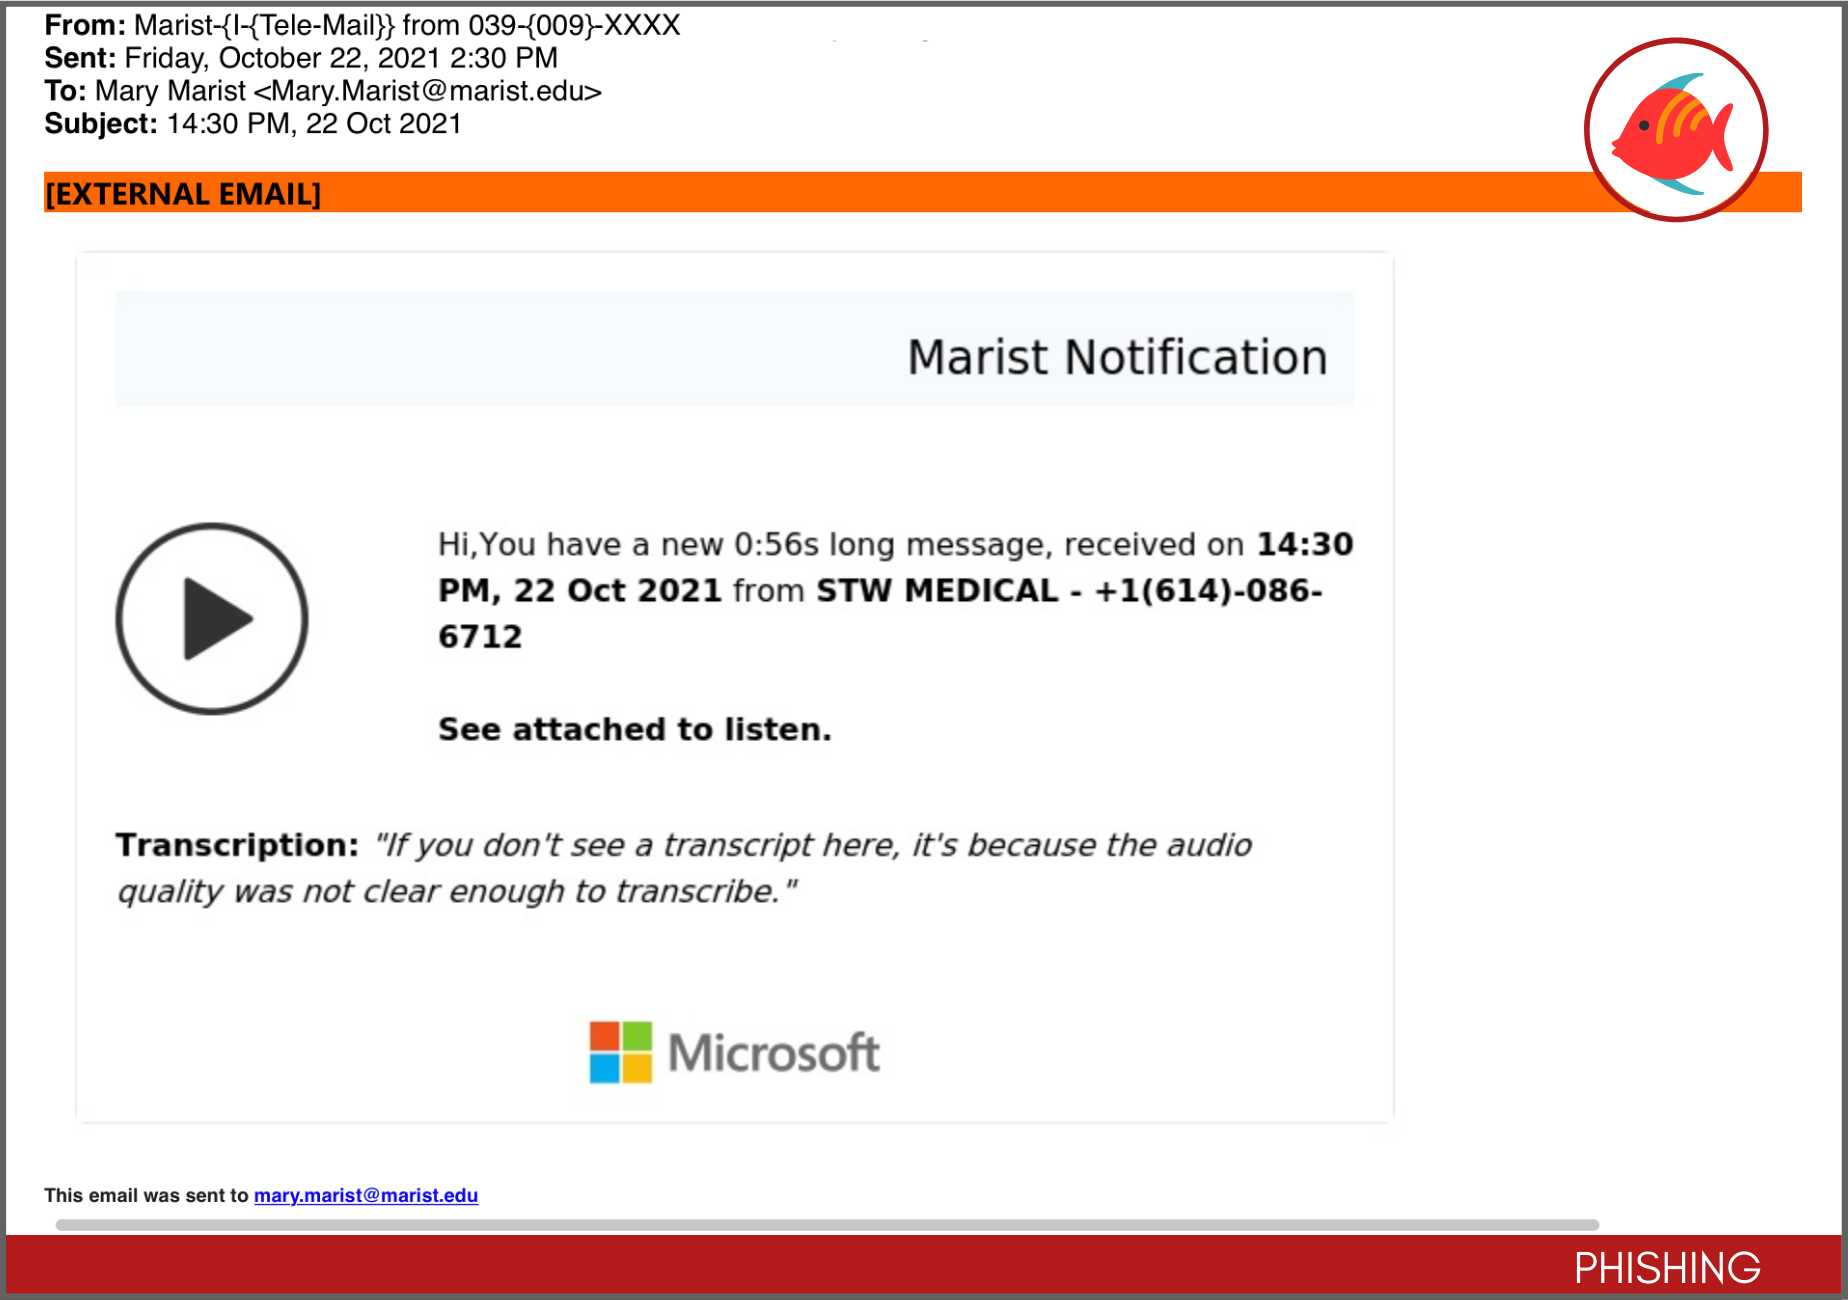Click the Microsoft wordmark text

coord(773,1053)
